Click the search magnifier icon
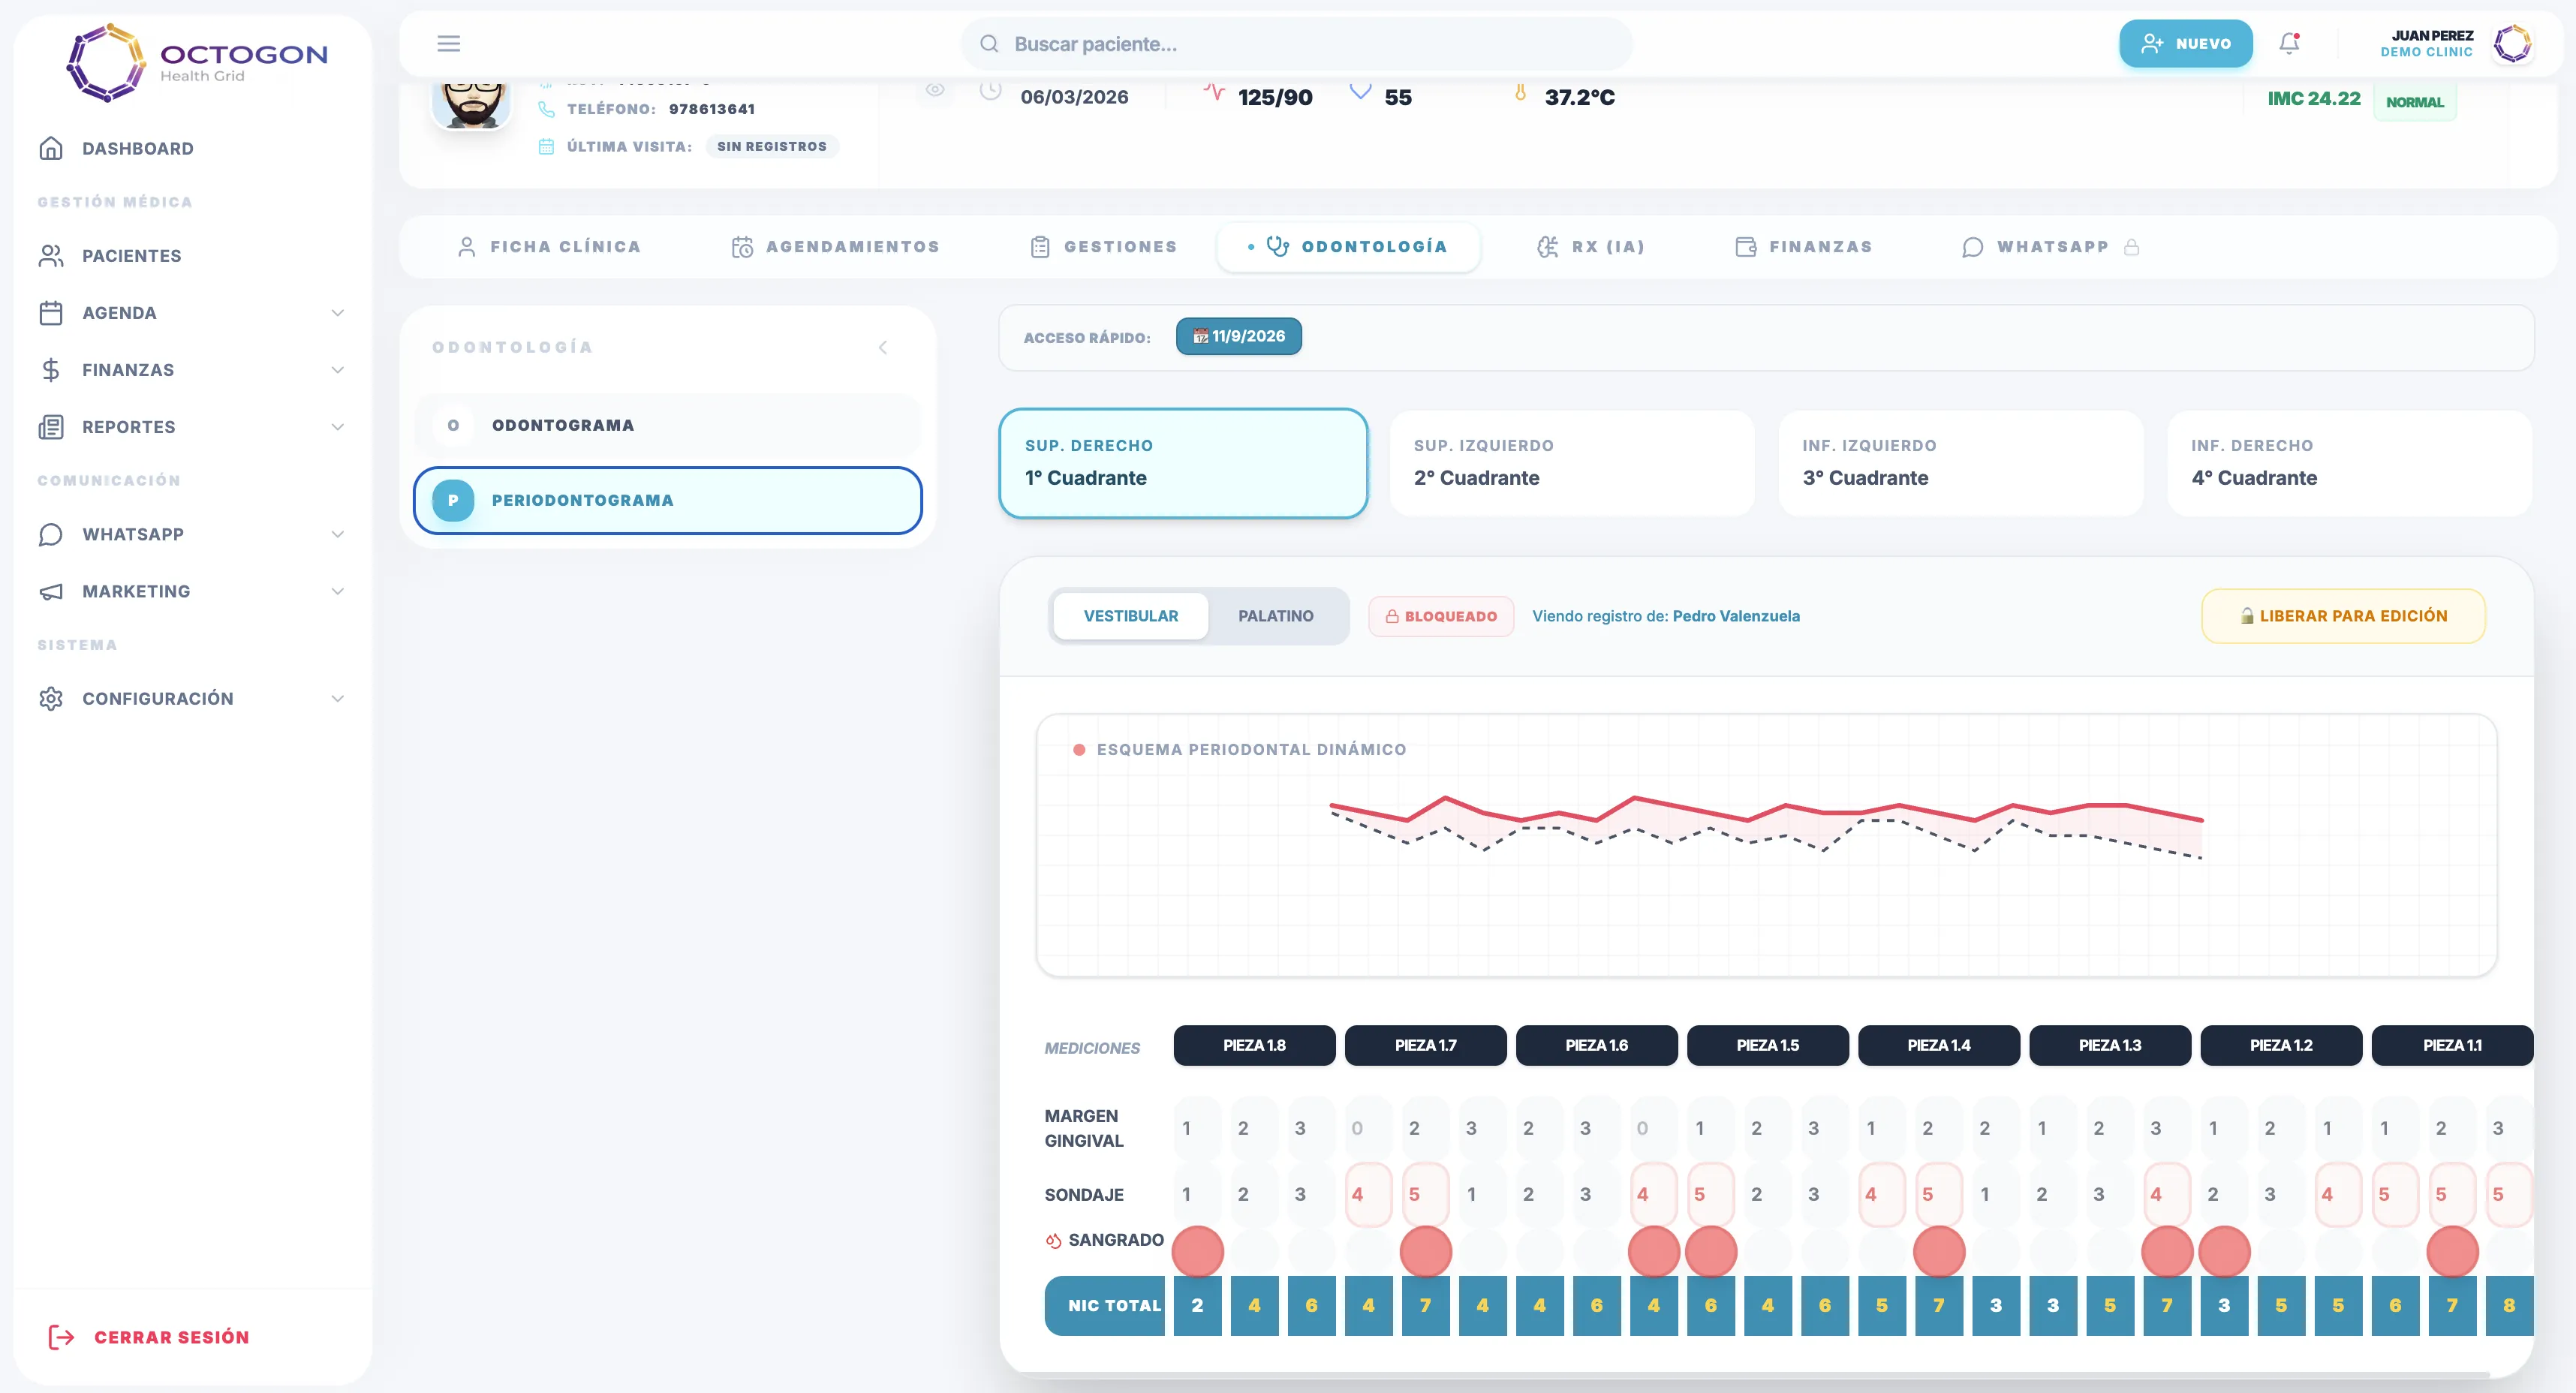The image size is (2576, 1393). pyautogui.click(x=989, y=43)
